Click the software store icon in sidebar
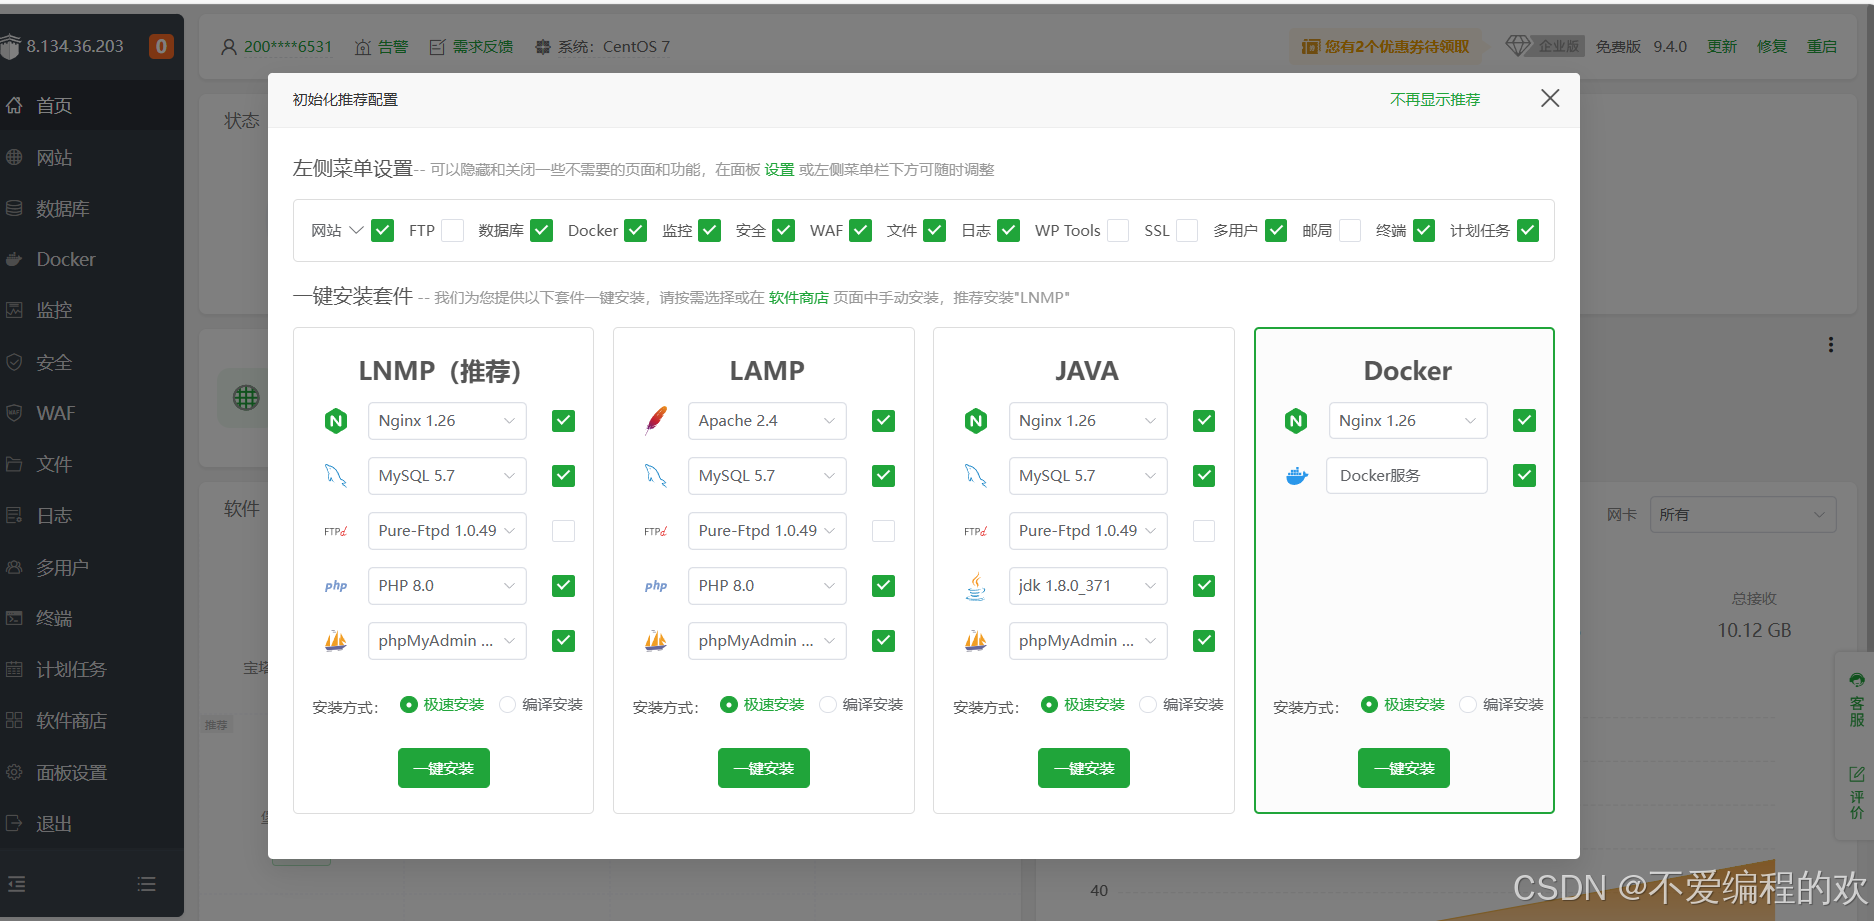 click(x=14, y=720)
